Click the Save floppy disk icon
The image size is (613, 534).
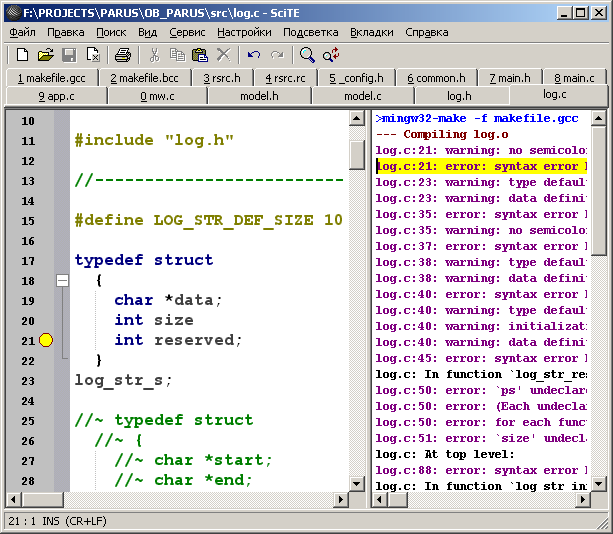pyautogui.click(x=70, y=55)
